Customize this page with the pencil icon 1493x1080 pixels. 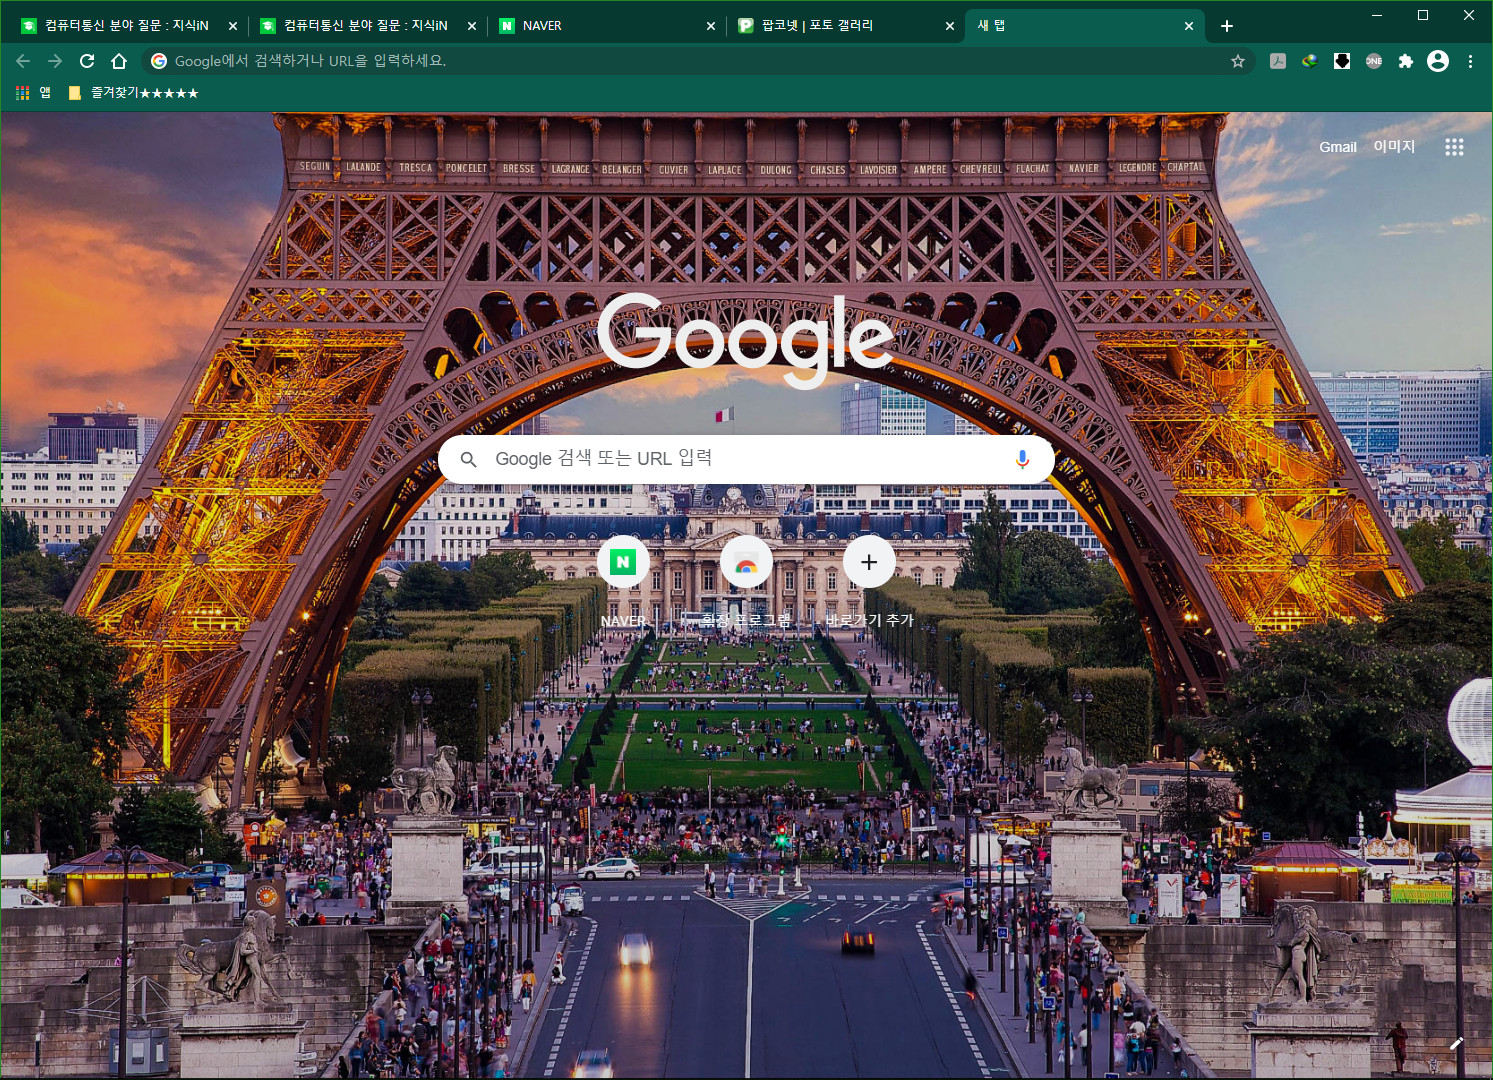pos(1456,1043)
